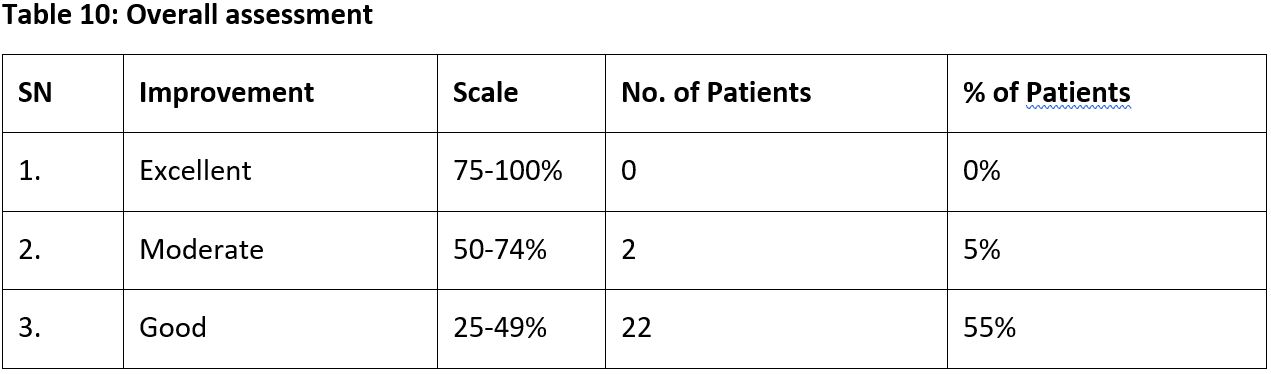Select the Excellent cell
This screenshot has height=374, width=1271.
(280, 171)
